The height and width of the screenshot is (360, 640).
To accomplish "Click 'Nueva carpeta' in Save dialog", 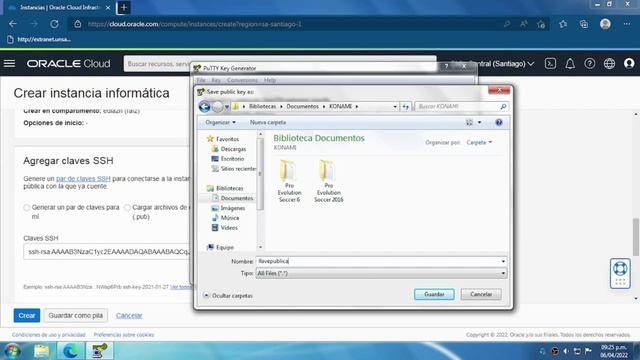I will 268,122.
